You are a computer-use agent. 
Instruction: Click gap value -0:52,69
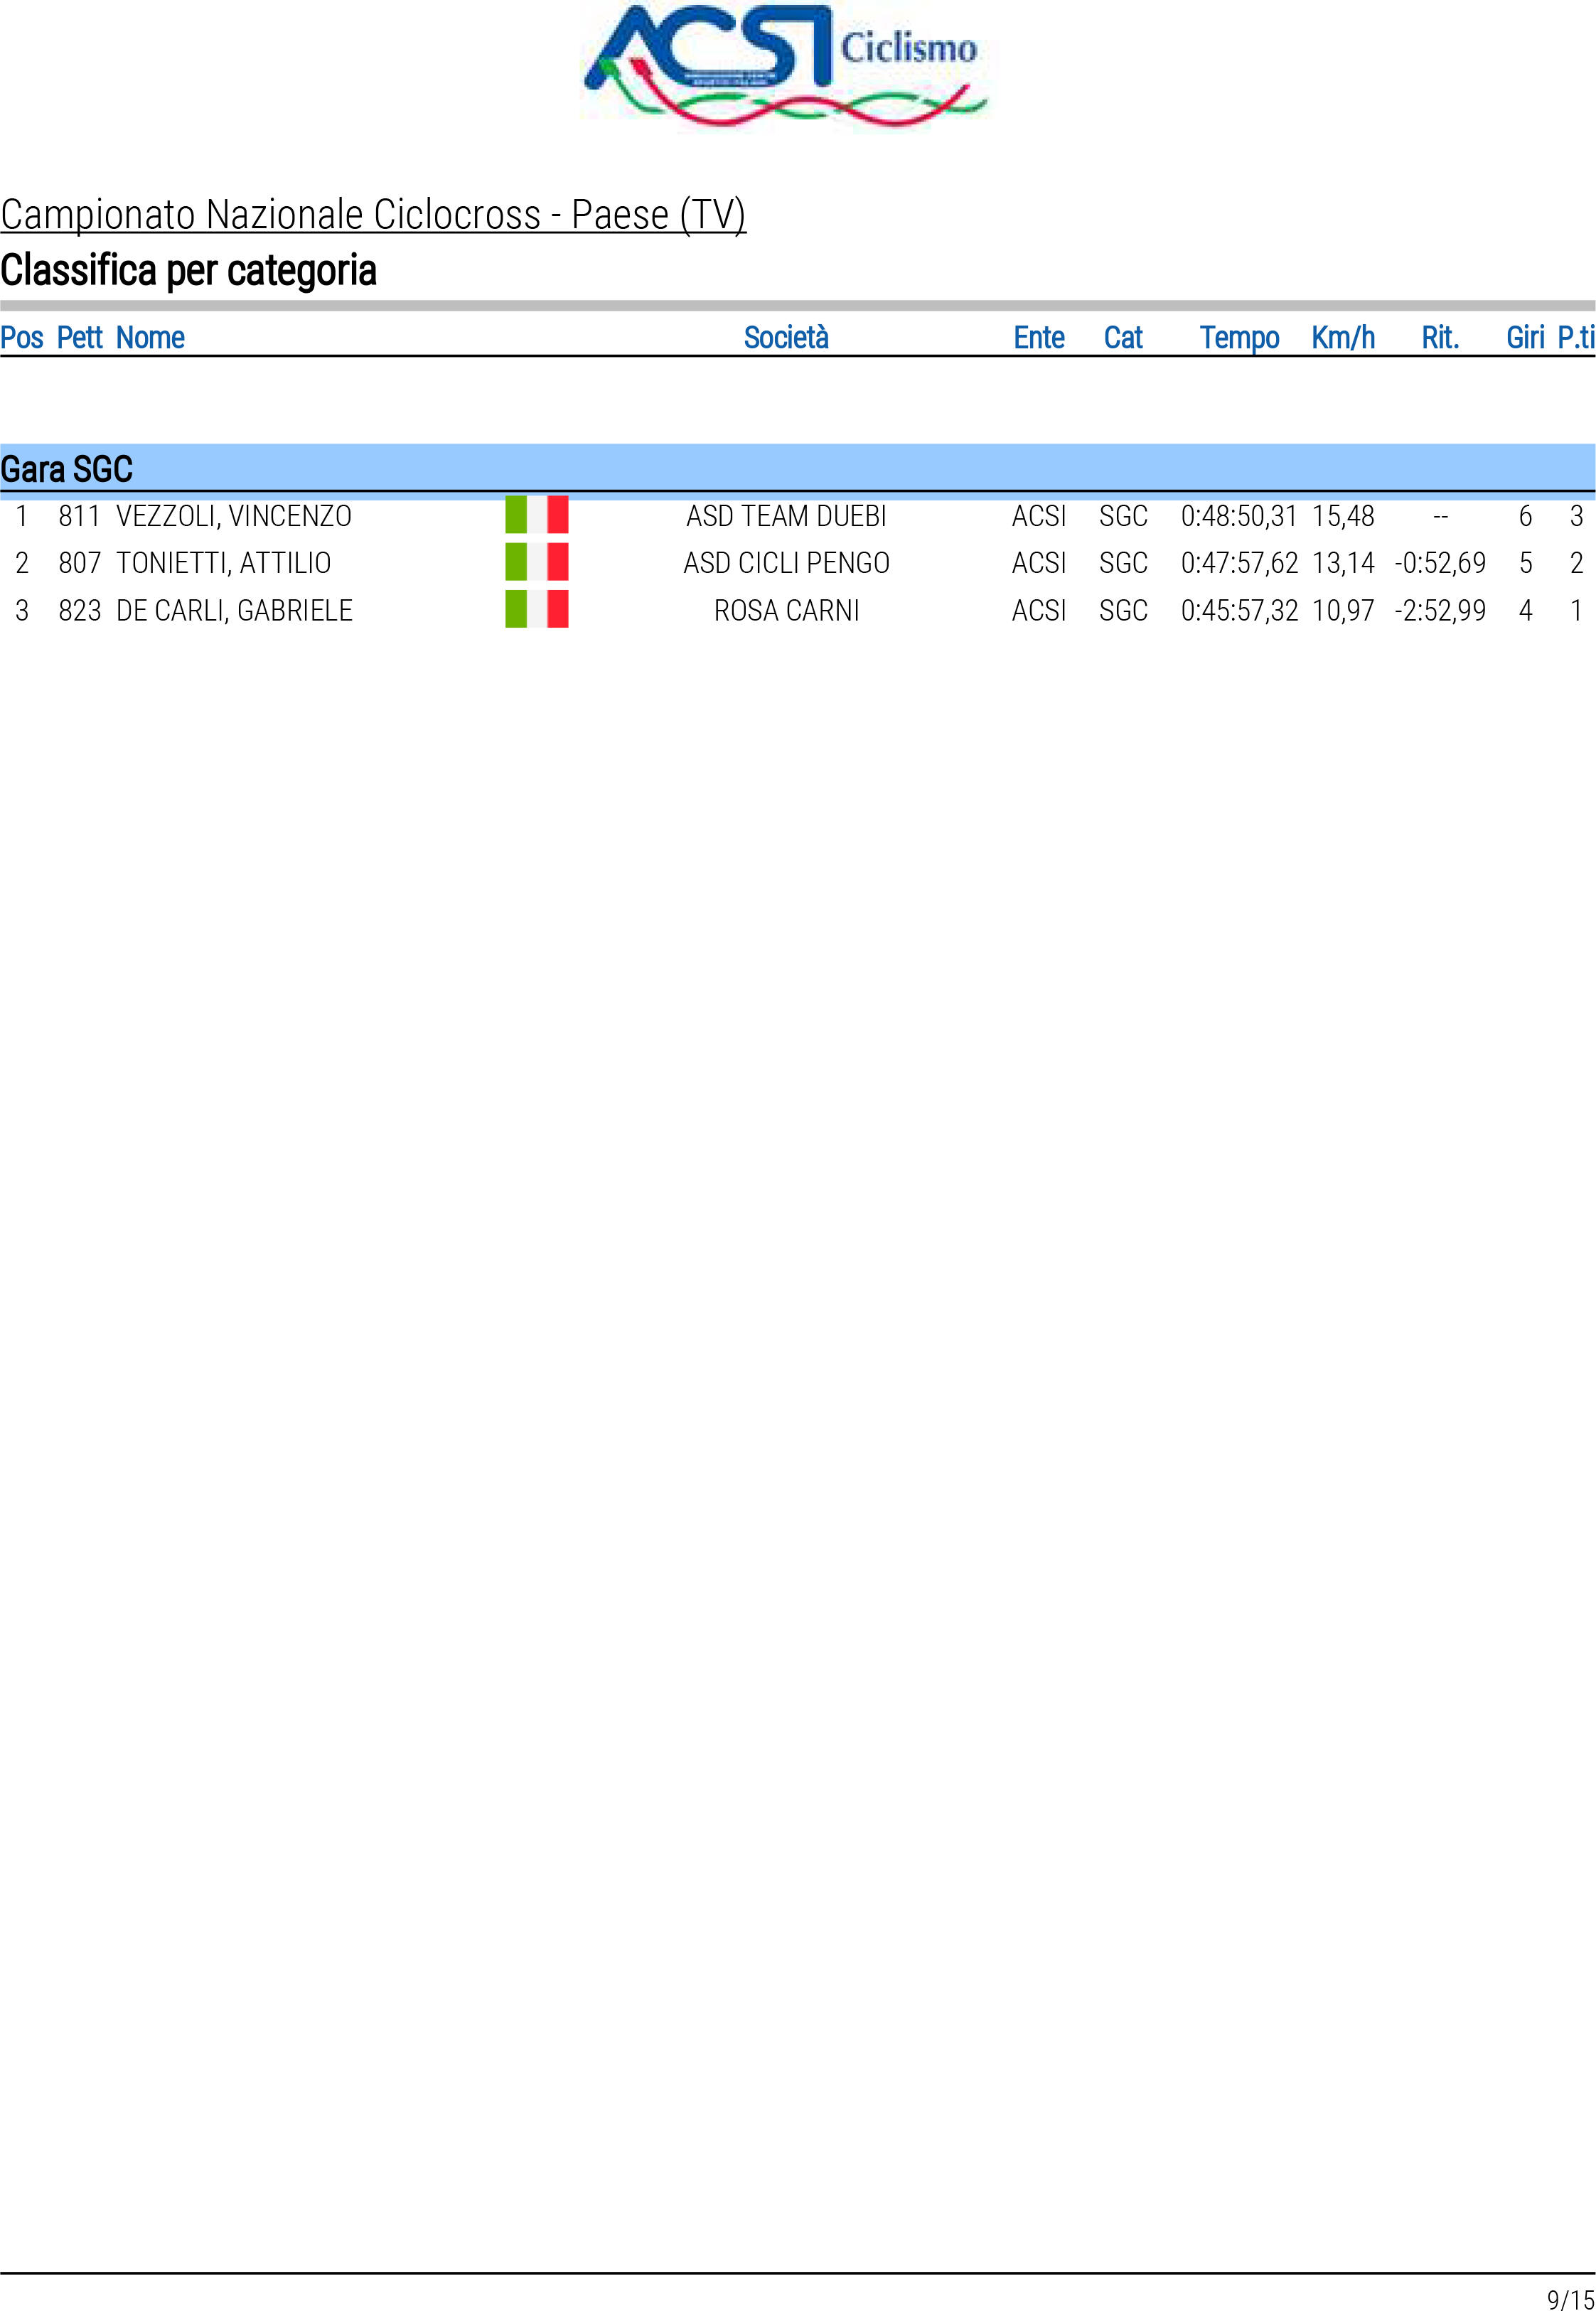pyautogui.click(x=1441, y=564)
